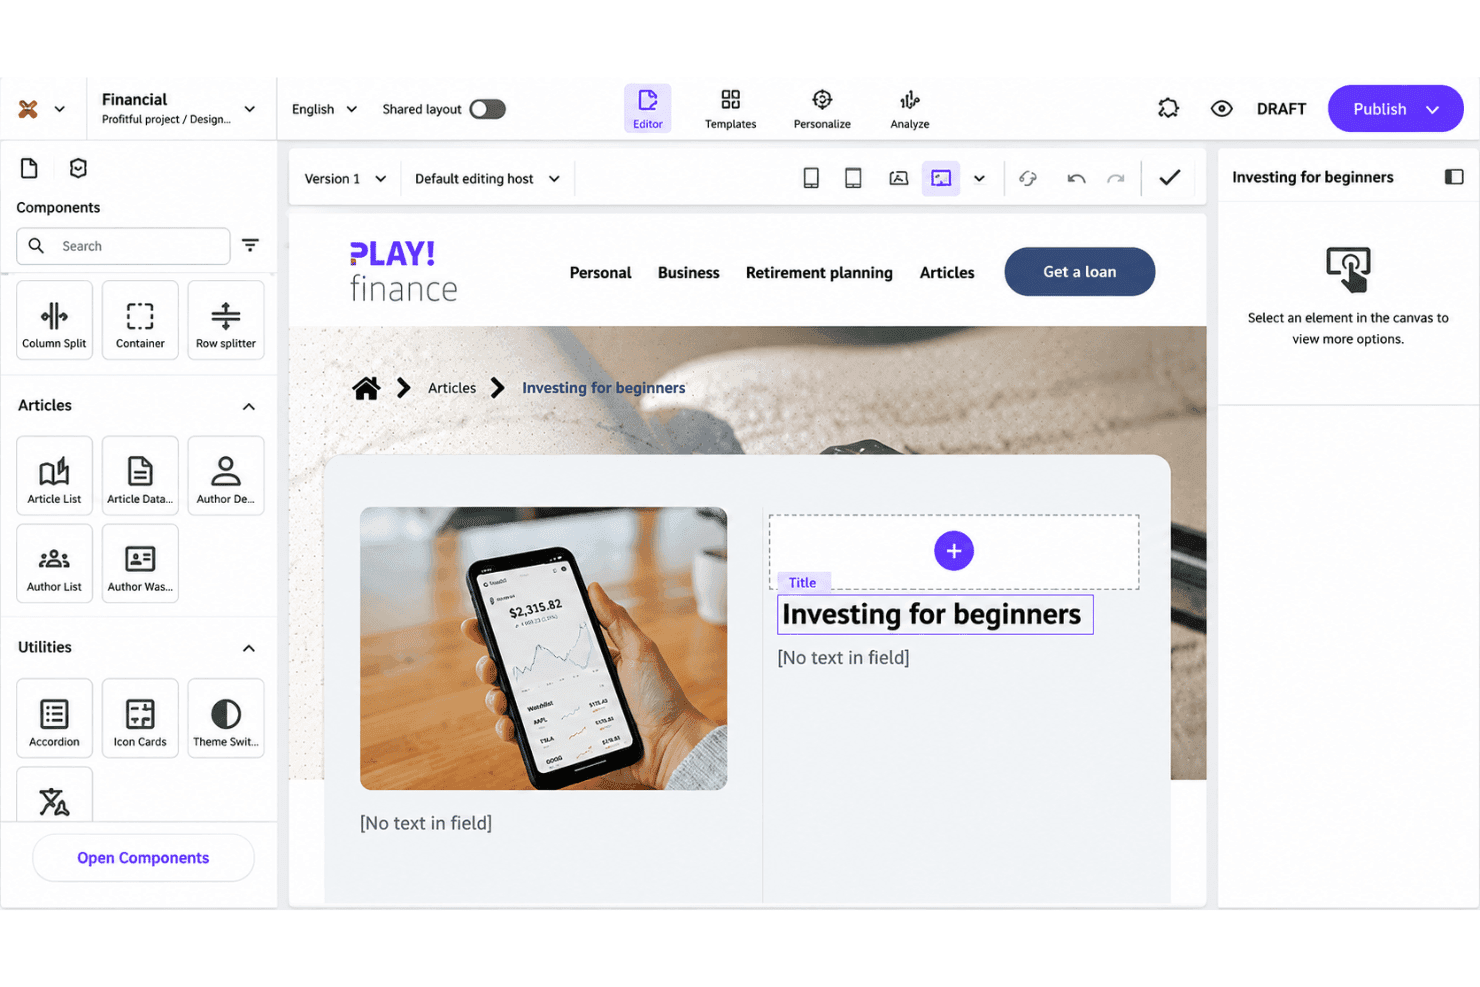
Task: Select the Author List component
Action: 54,564
